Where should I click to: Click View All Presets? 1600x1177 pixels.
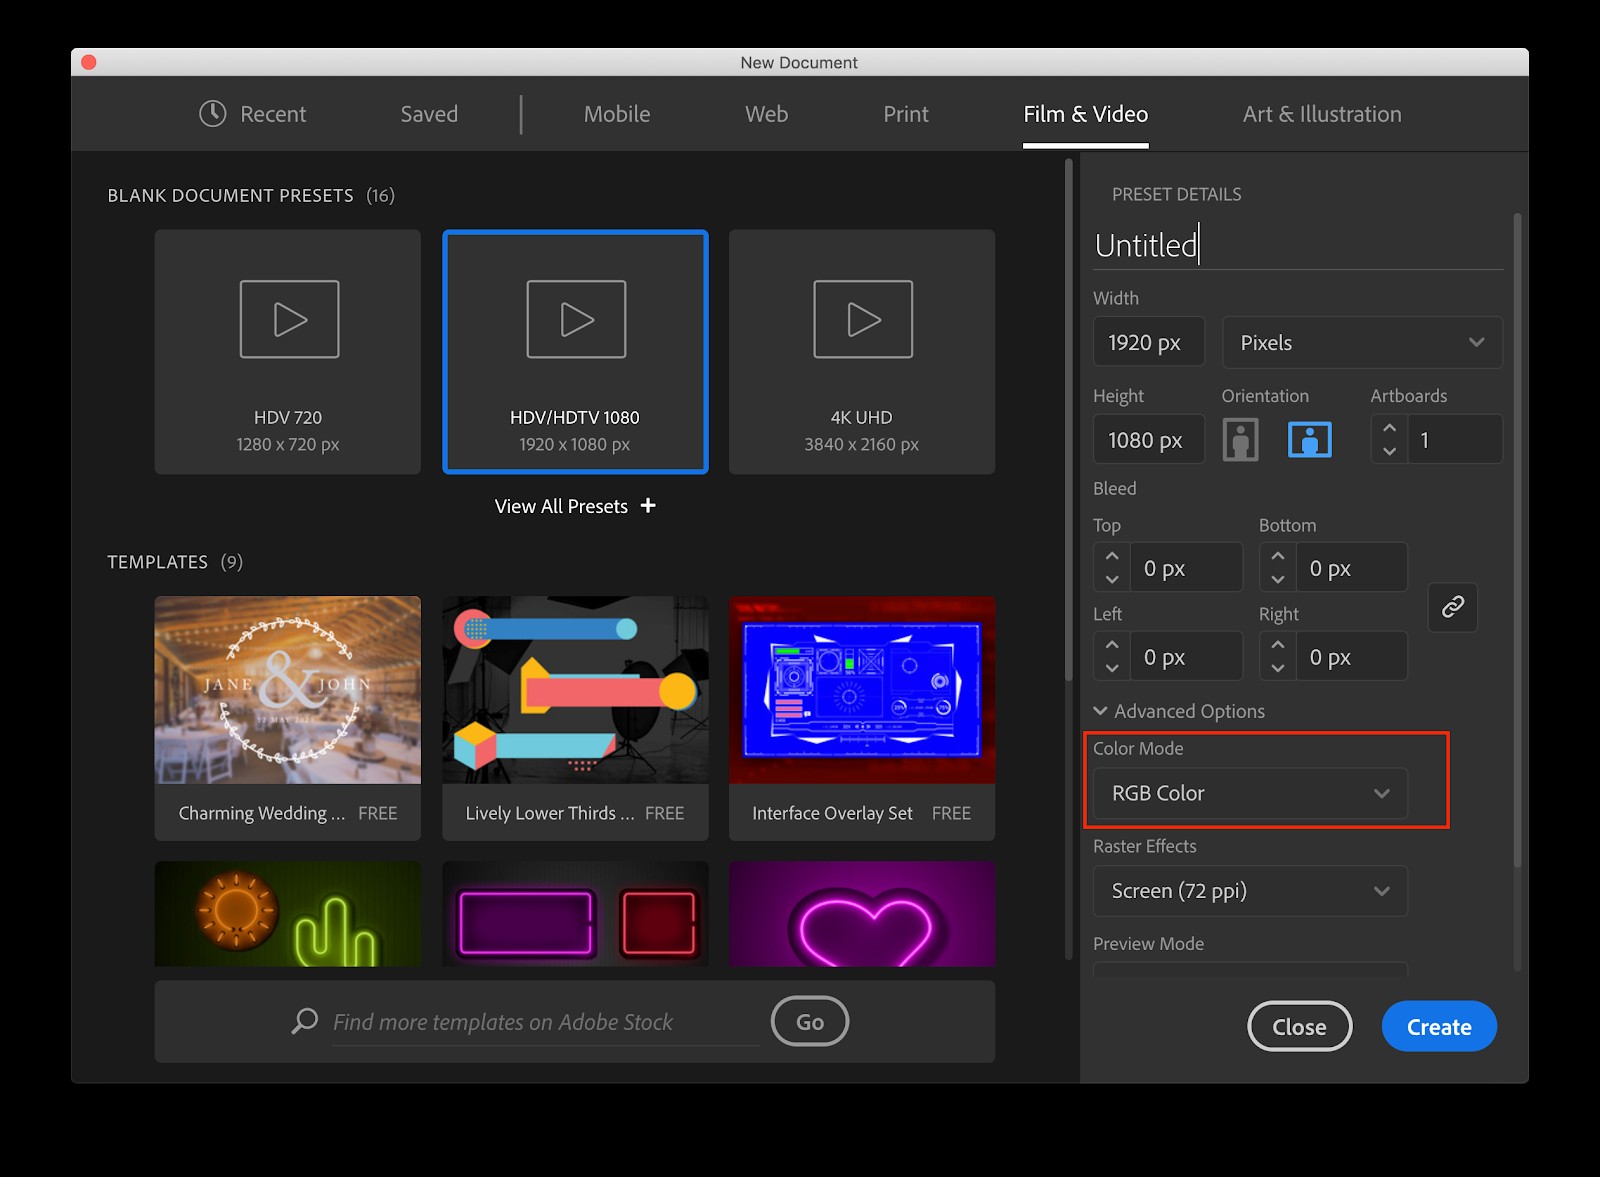pyautogui.click(x=574, y=506)
